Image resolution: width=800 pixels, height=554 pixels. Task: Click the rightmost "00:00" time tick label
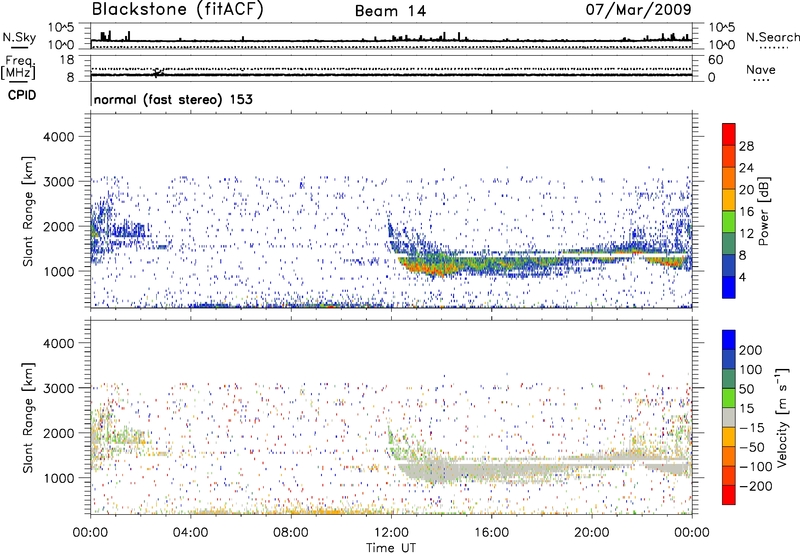point(692,533)
